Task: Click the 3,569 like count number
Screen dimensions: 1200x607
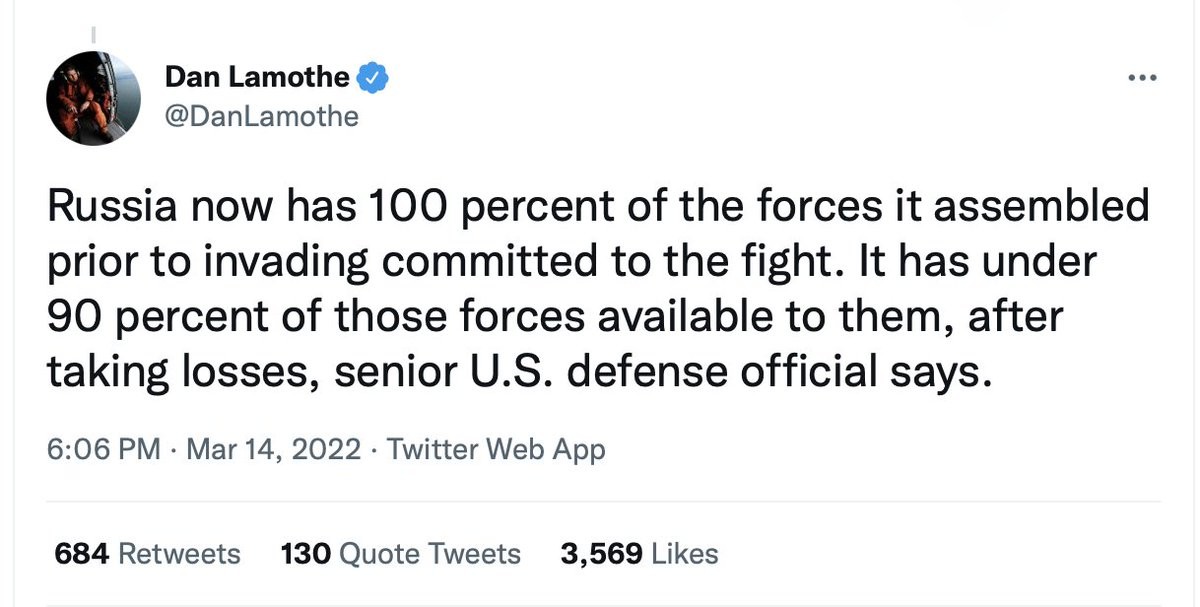Action: pos(601,553)
